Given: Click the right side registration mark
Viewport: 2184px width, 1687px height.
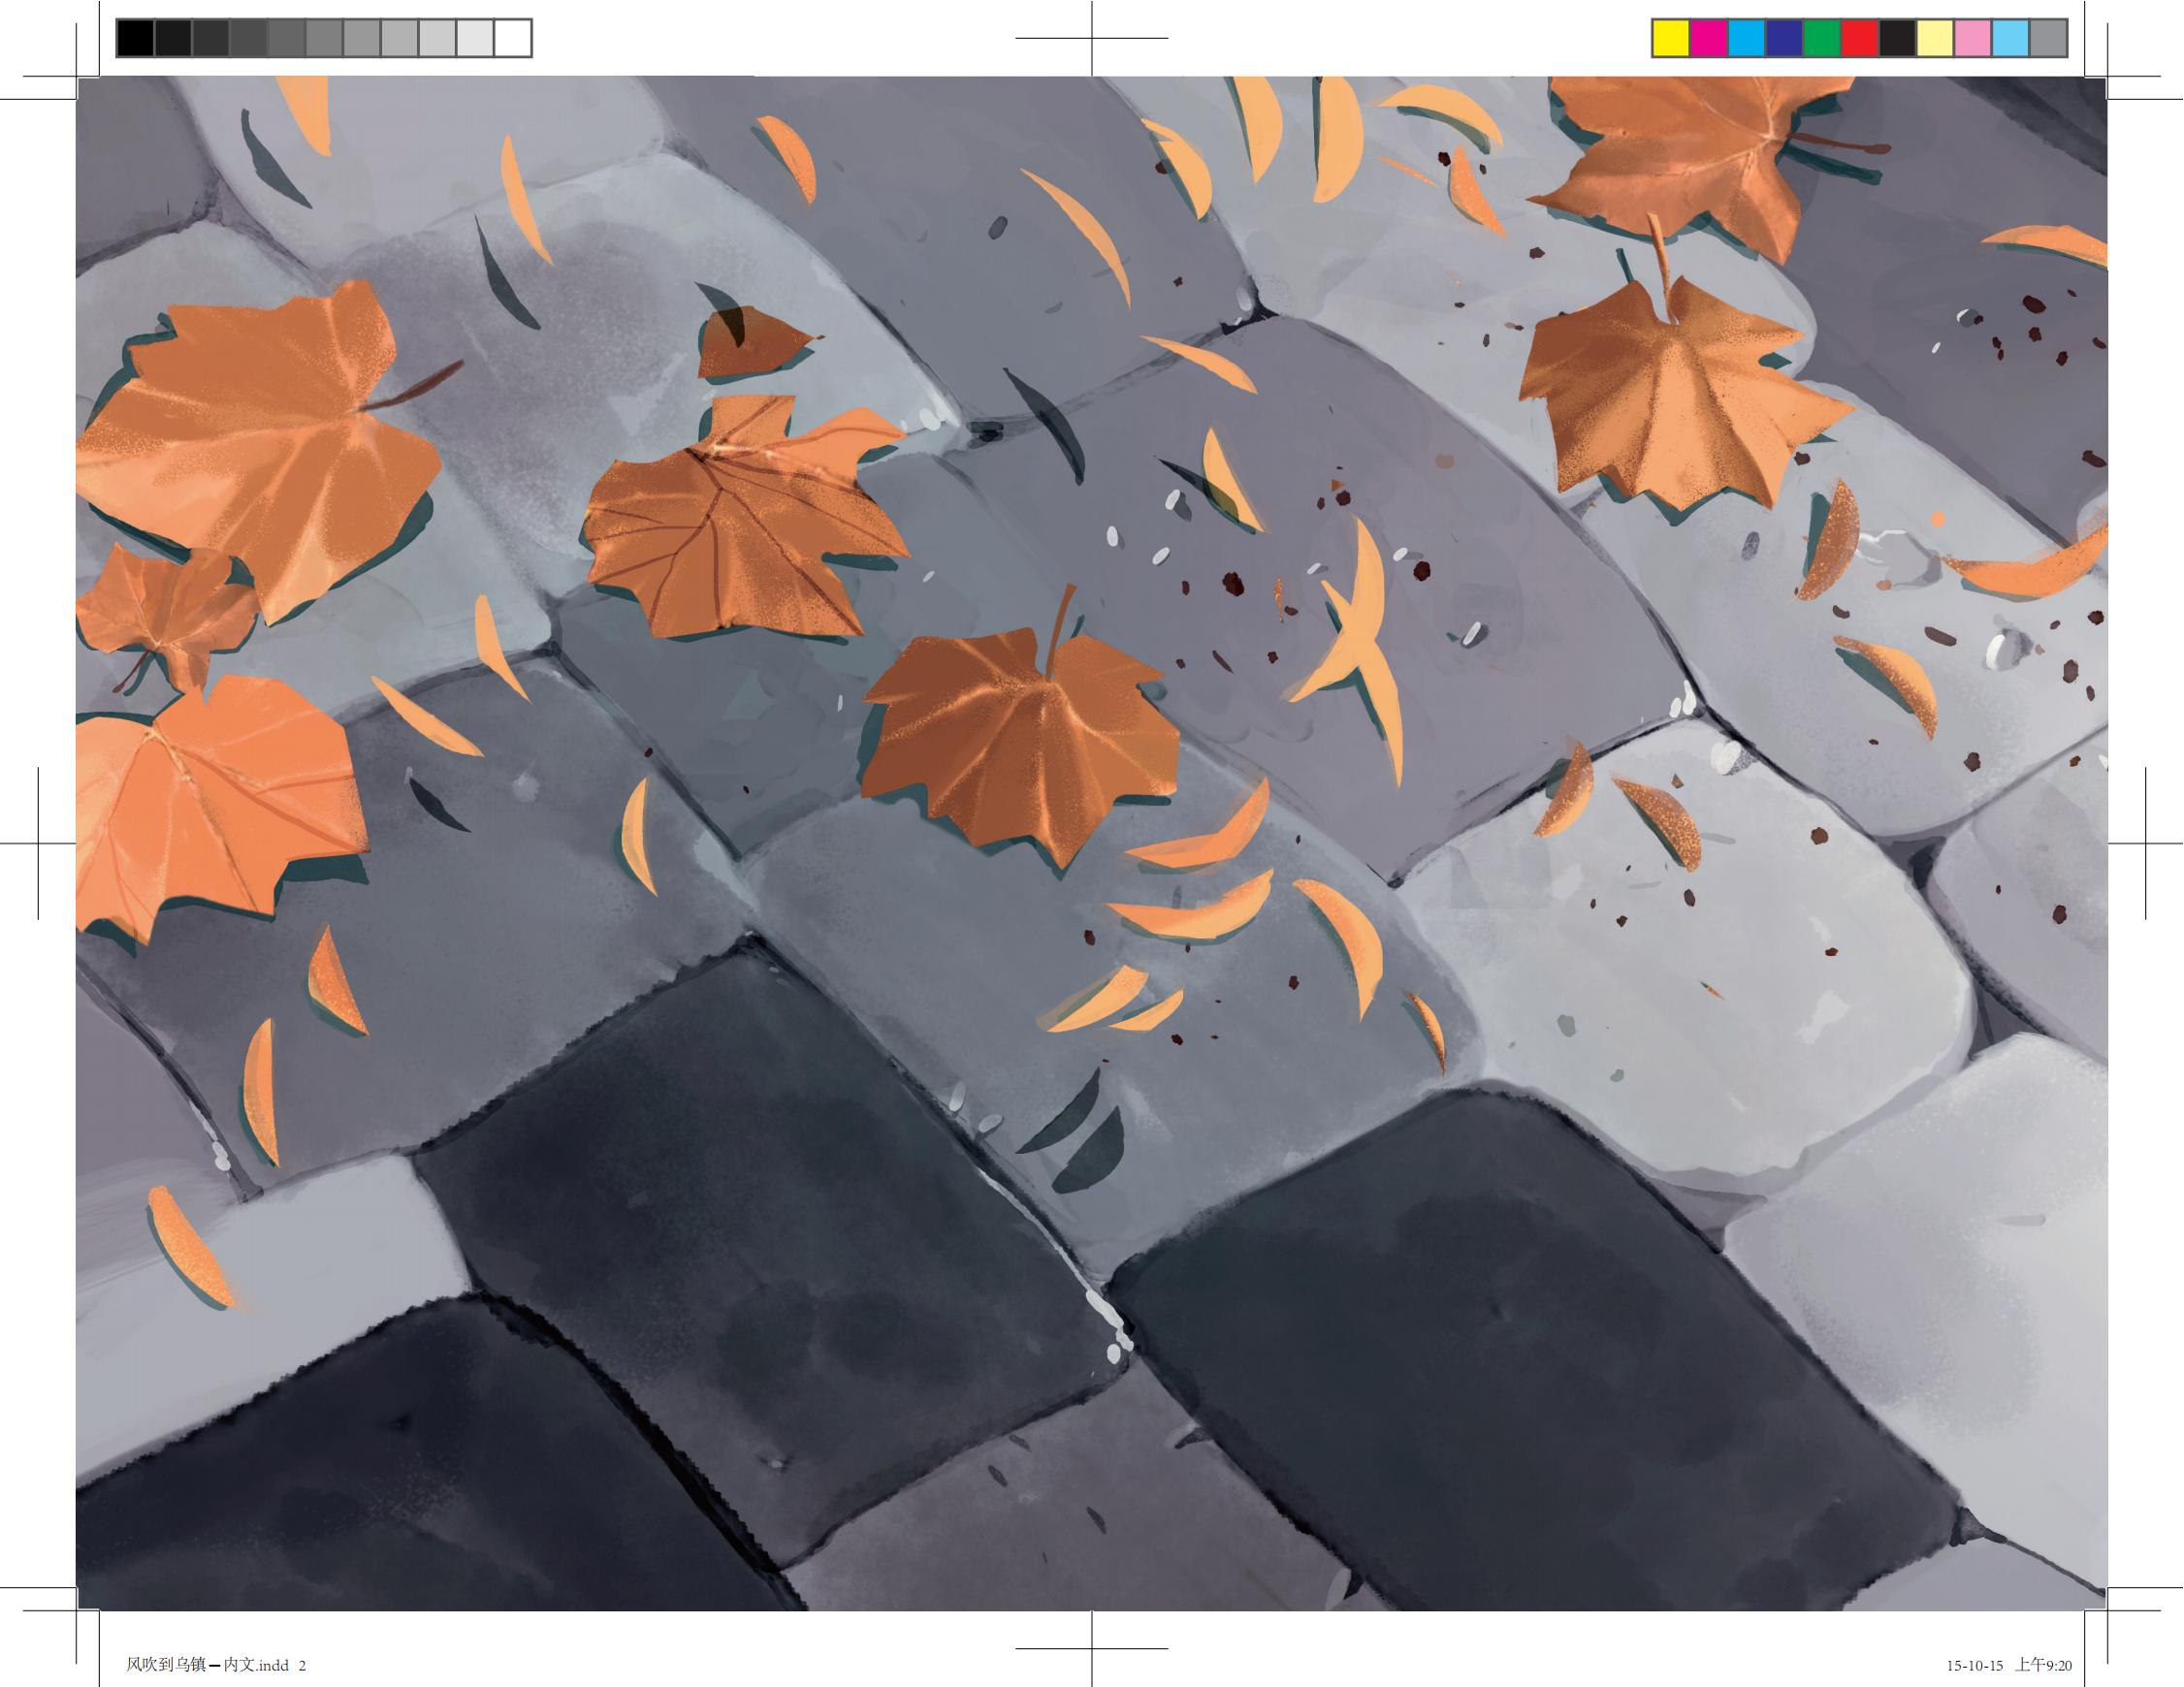Looking at the screenshot, I should (2146, 843).
